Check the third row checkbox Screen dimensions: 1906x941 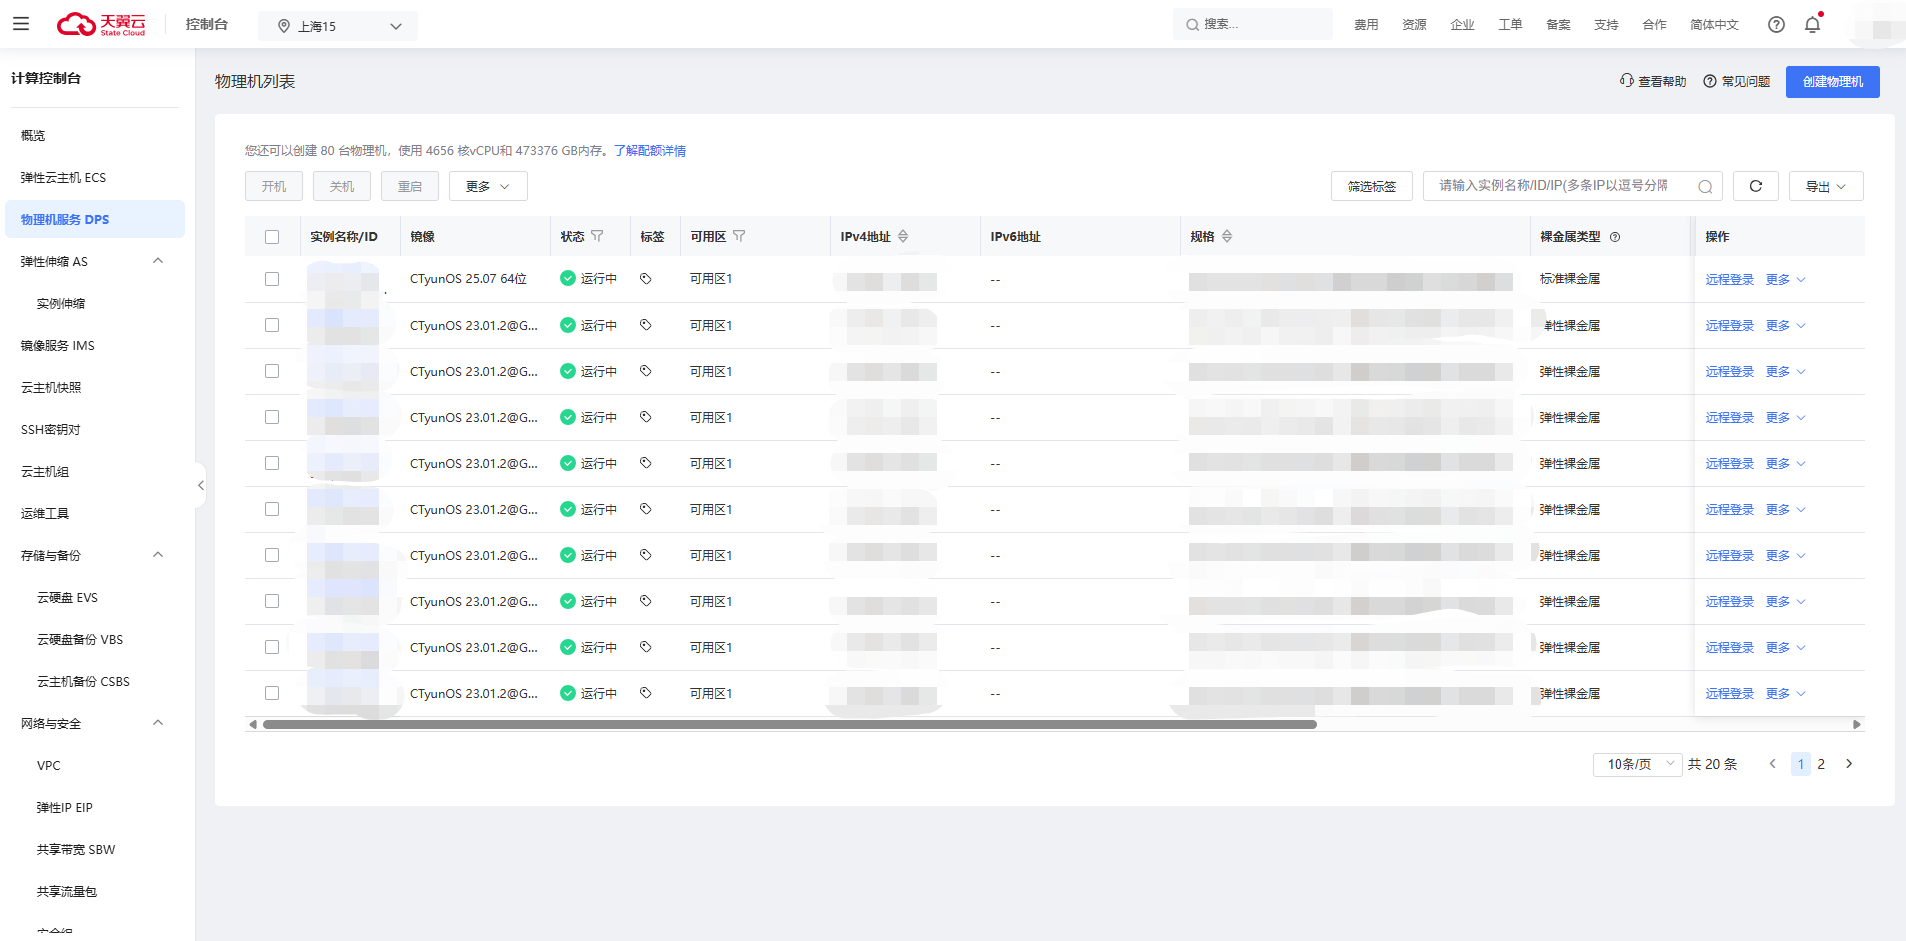tap(272, 371)
